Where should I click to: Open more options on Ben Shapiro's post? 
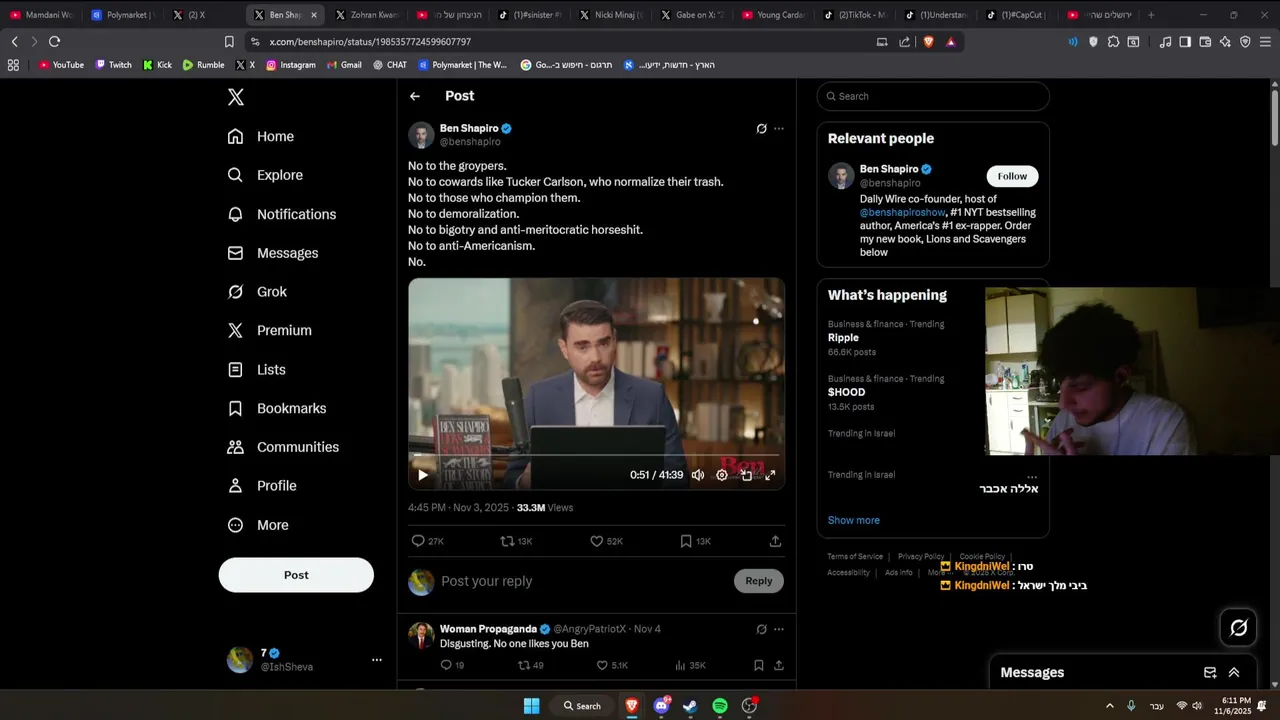click(x=779, y=128)
